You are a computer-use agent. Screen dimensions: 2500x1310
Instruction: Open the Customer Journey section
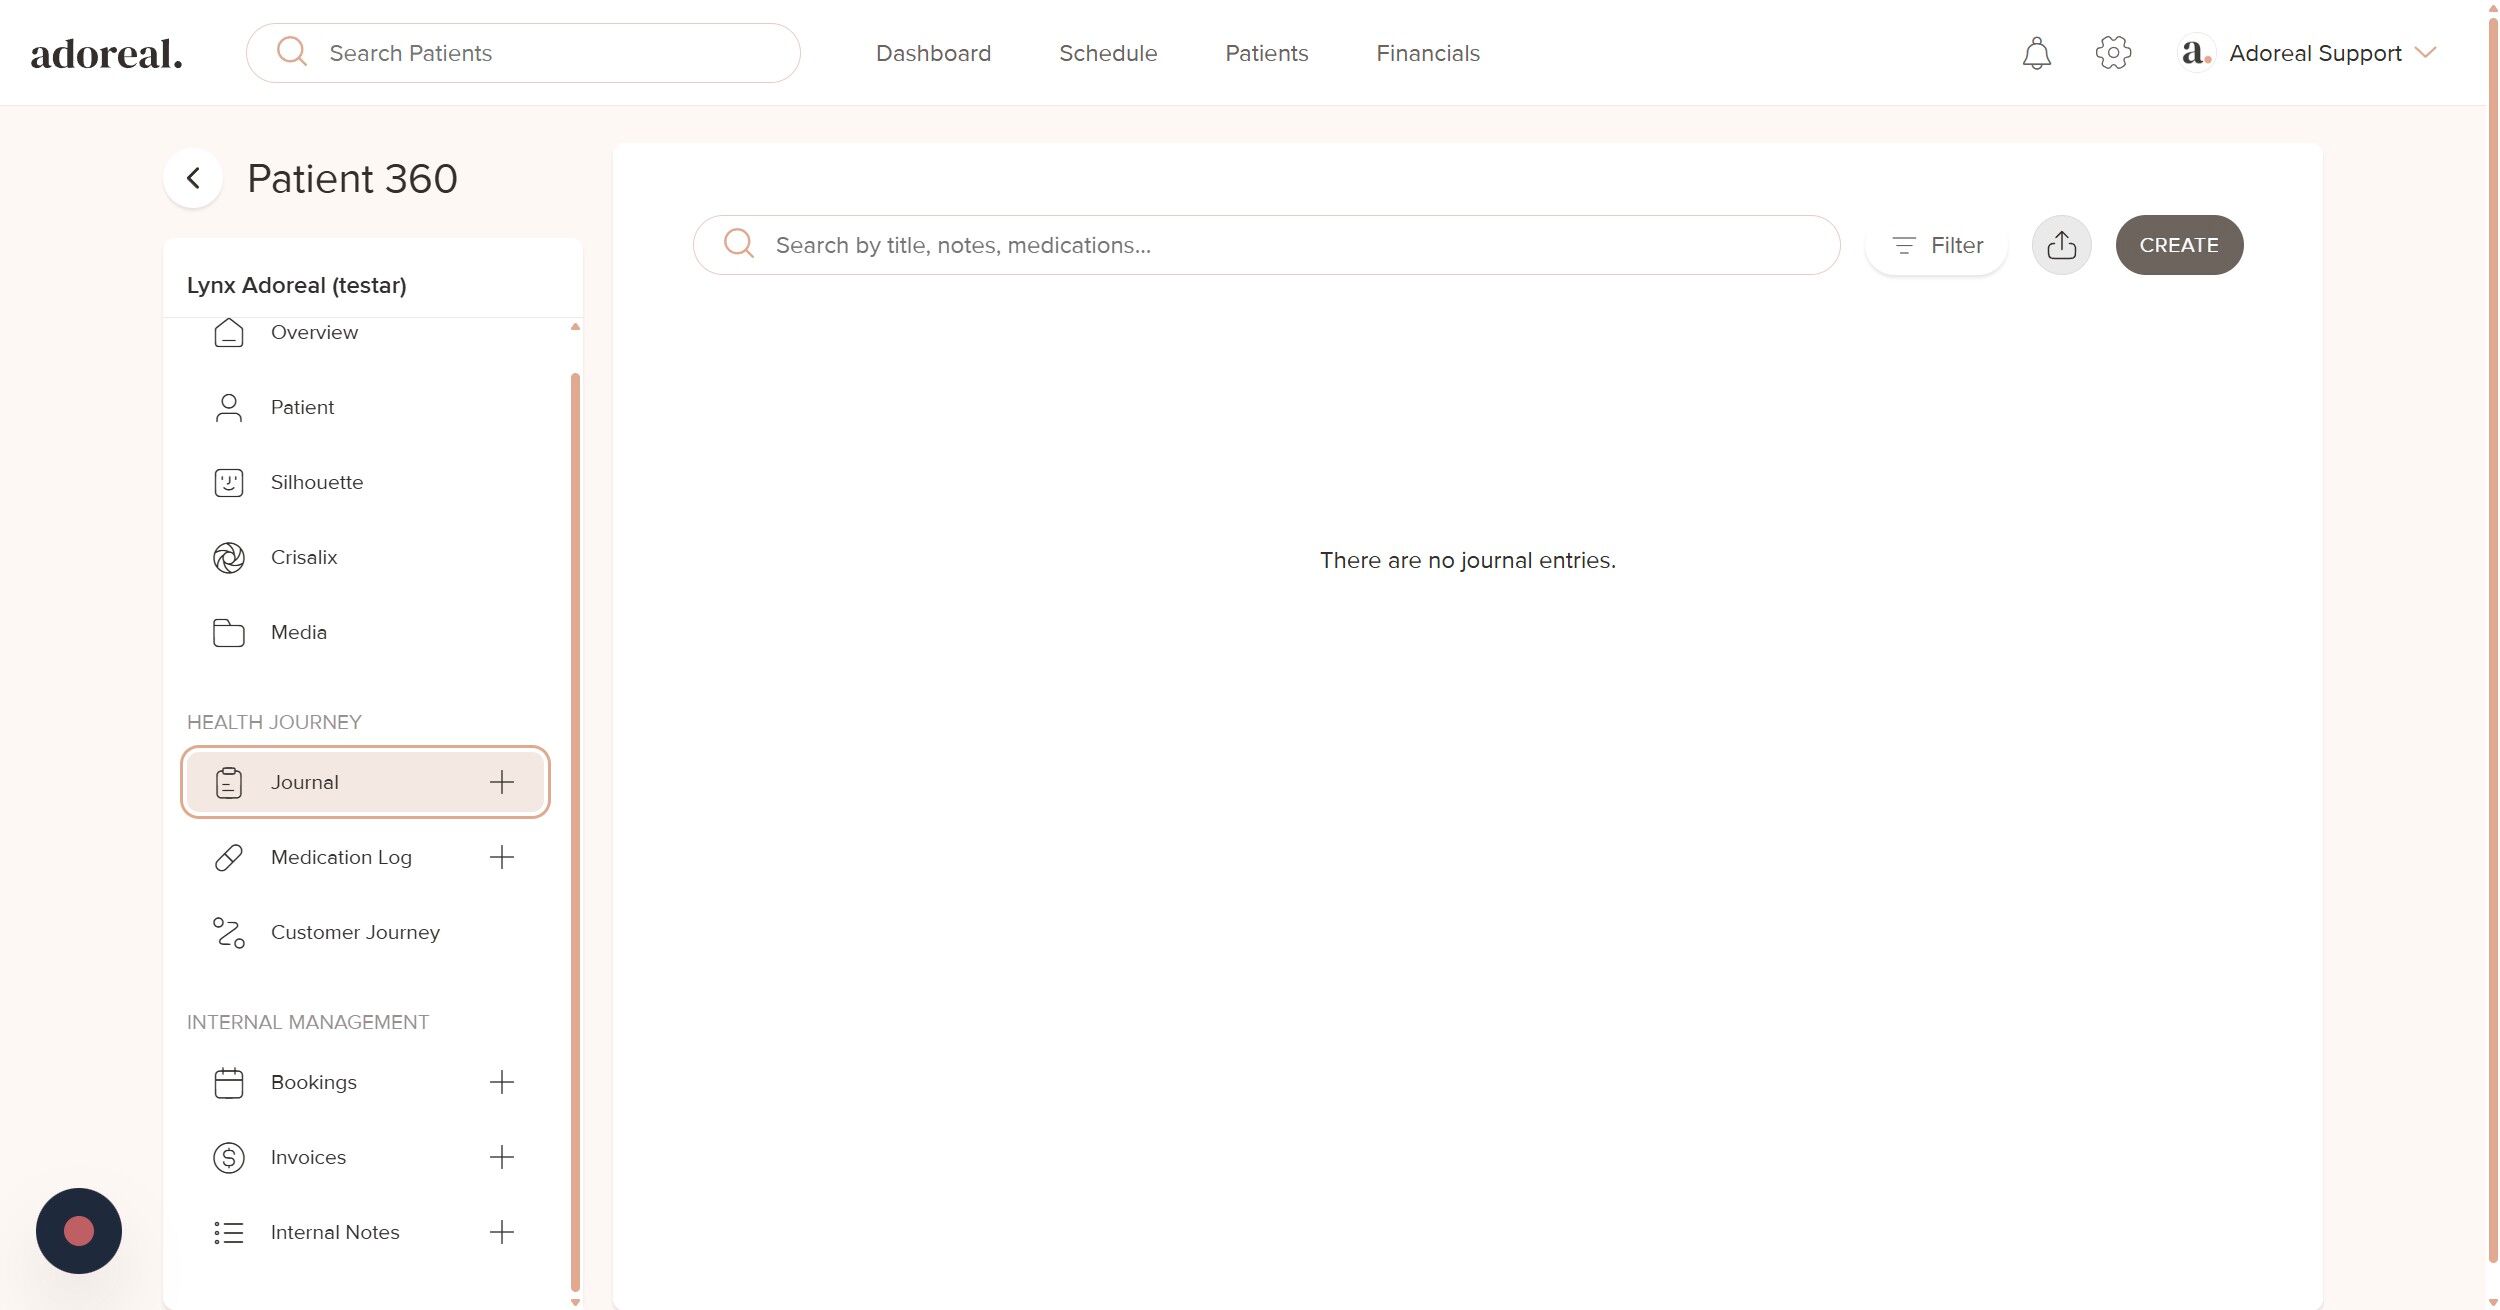355,932
